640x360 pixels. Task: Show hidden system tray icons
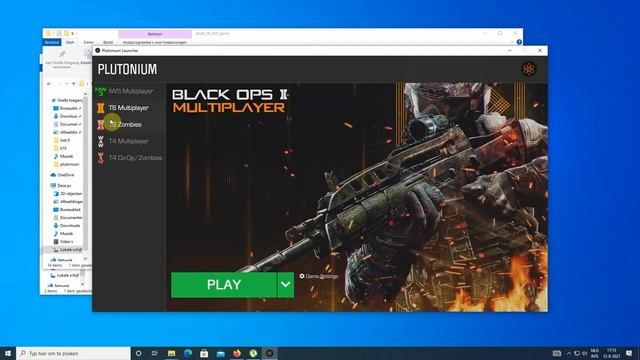tap(569, 353)
